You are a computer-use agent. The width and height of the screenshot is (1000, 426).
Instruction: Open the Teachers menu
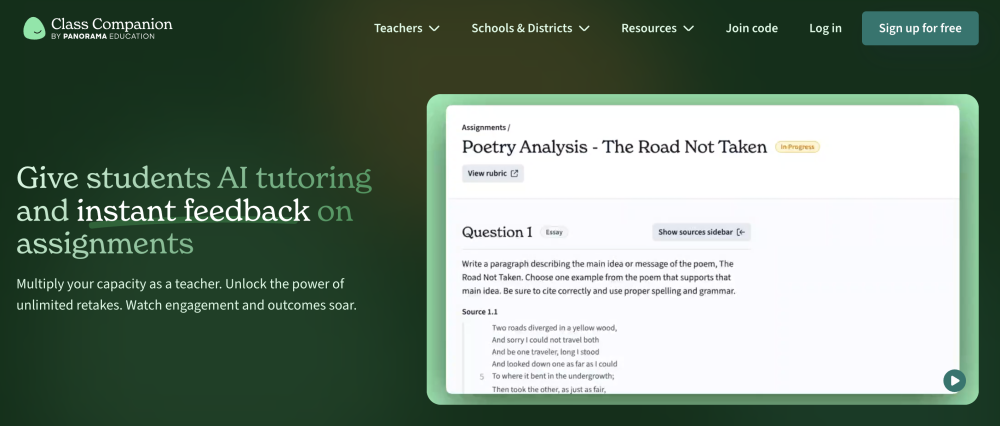coord(407,28)
